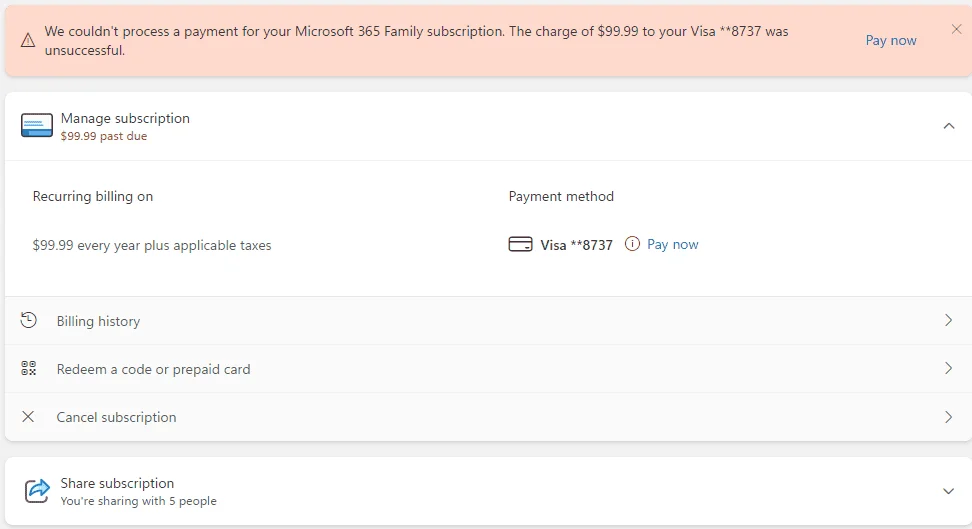Click the warning triangle icon in the alert banner
972x529 pixels.
[28, 40]
